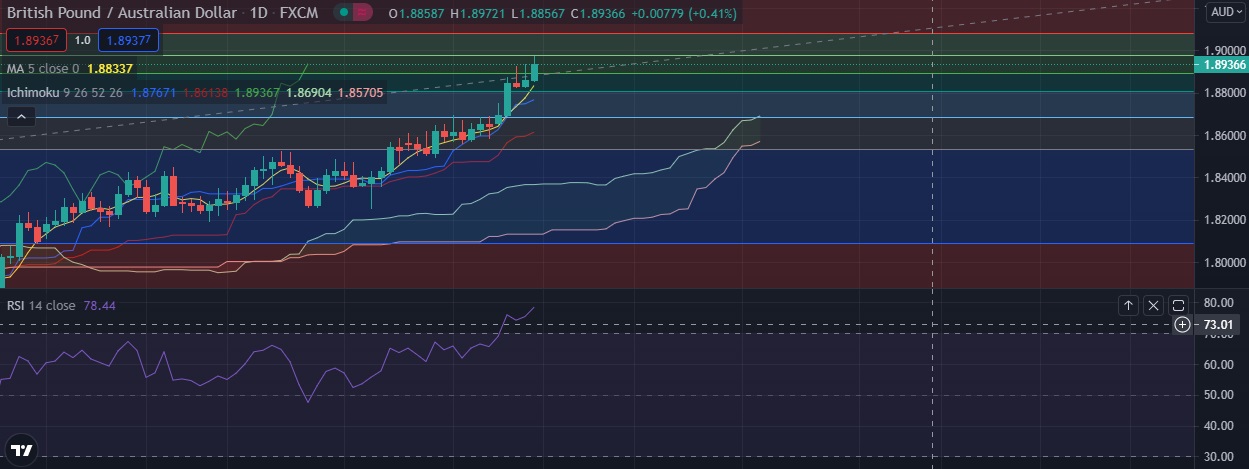Click the 1.84000 price scale label
Image resolution: width=1249 pixels, height=469 pixels.
tap(1224, 178)
